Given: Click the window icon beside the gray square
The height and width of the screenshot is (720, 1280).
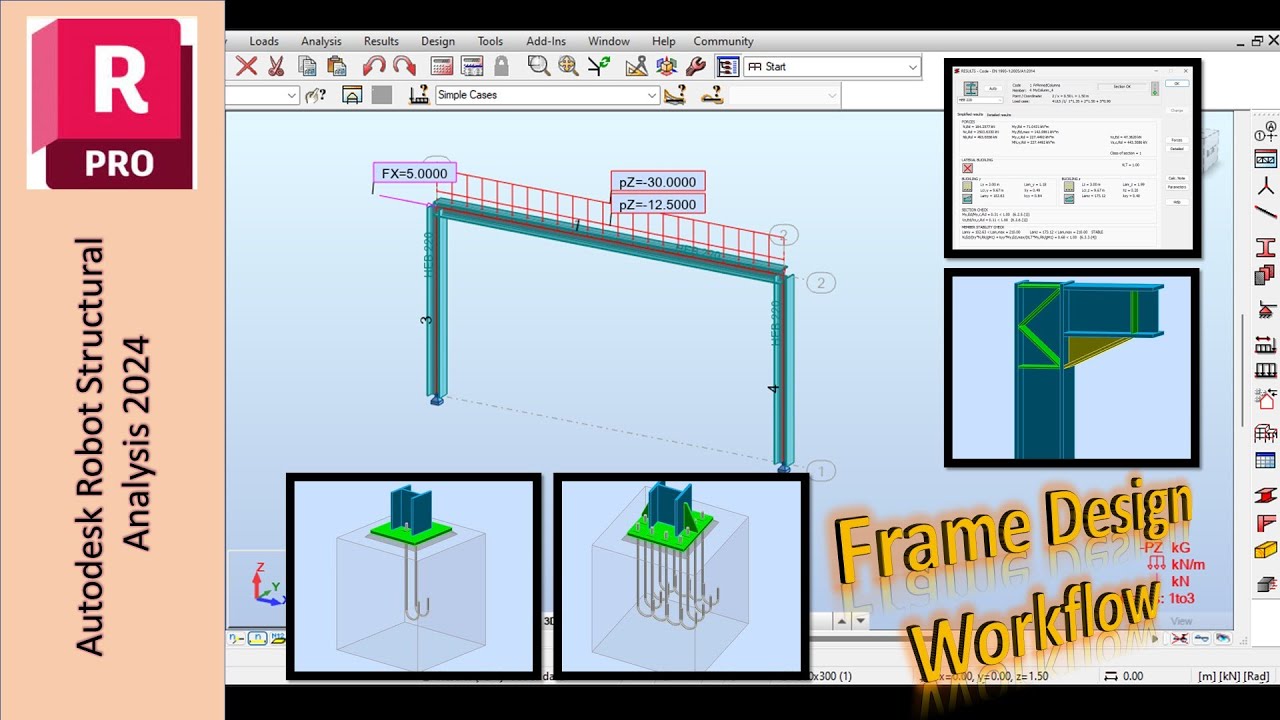Looking at the screenshot, I should pos(352,95).
